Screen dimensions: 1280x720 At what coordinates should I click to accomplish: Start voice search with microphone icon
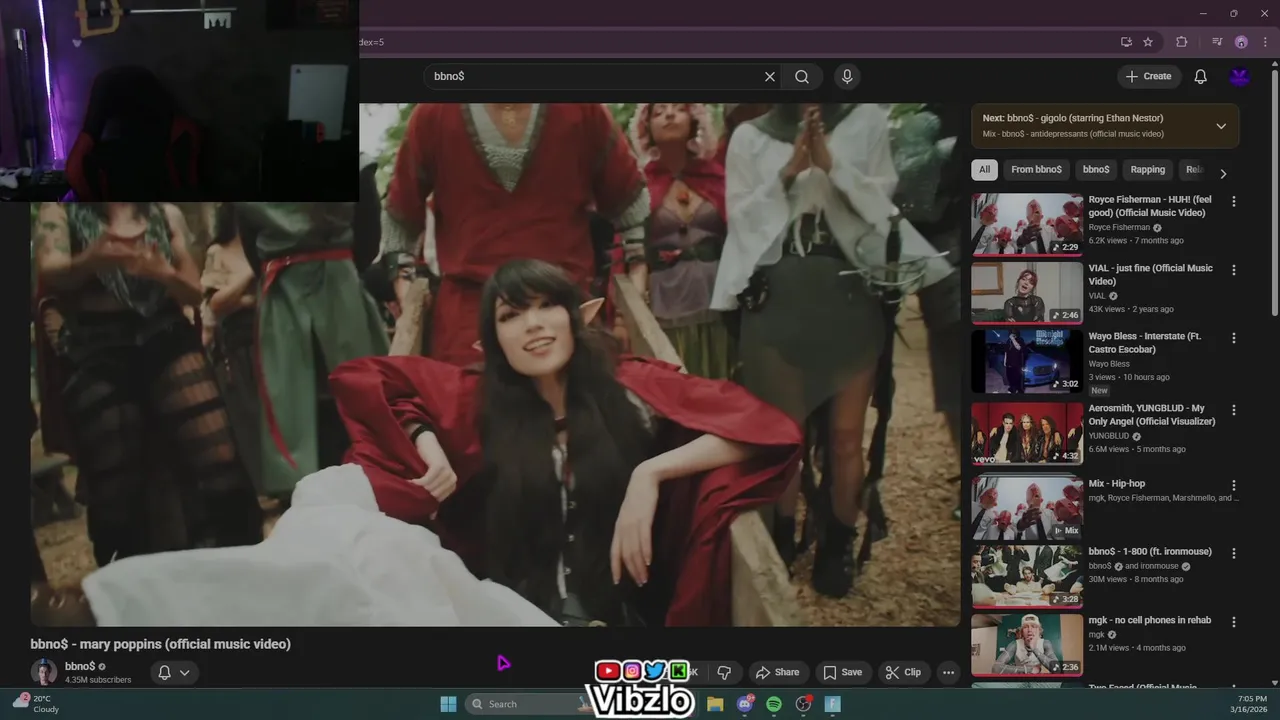847,76
